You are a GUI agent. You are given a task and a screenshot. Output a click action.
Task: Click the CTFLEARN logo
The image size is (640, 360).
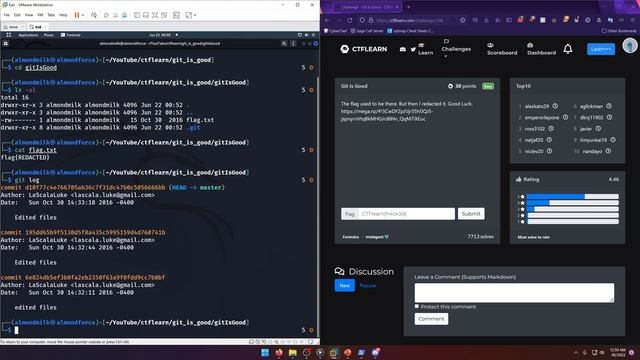(x=364, y=49)
